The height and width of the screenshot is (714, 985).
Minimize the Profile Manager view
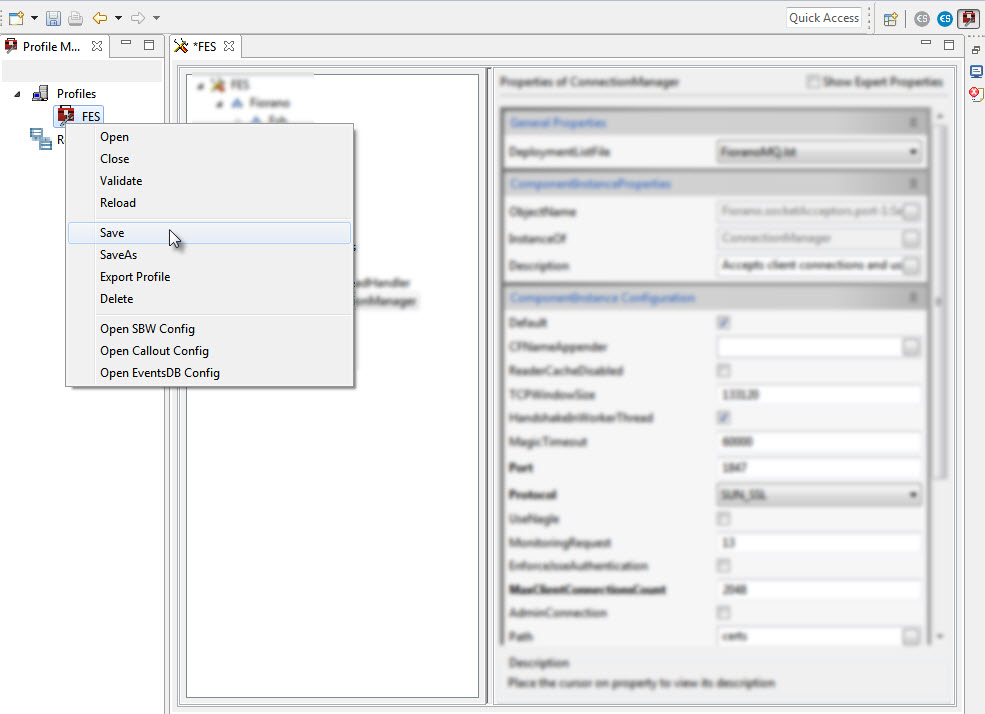[126, 45]
